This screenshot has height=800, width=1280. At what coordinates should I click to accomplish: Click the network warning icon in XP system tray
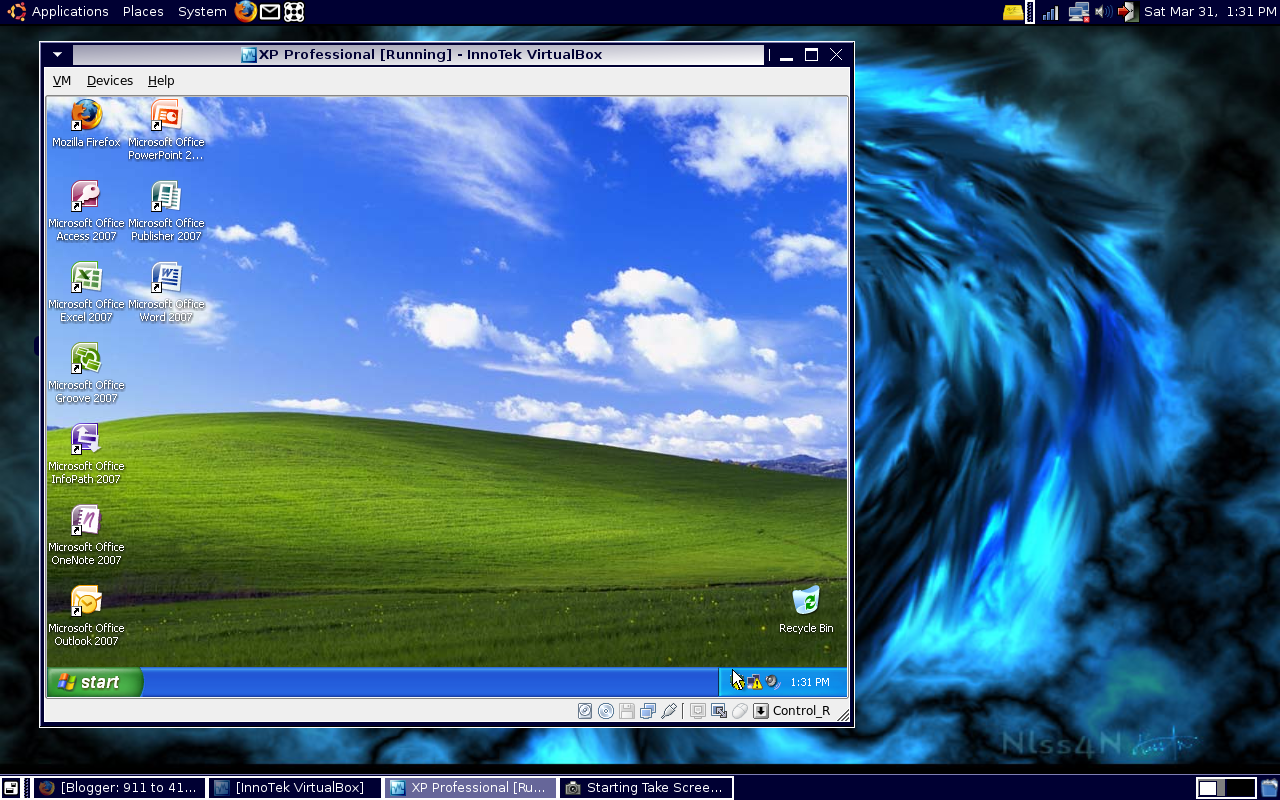click(x=755, y=682)
